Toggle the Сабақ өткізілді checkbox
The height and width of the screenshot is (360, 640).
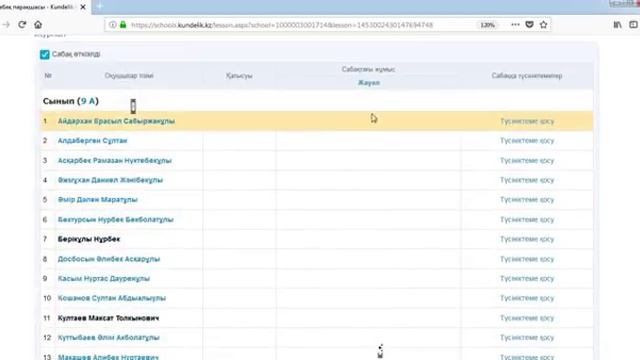(44, 54)
